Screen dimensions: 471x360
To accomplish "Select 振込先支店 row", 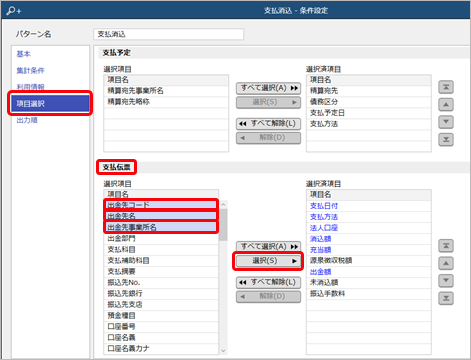I will (161, 304).
